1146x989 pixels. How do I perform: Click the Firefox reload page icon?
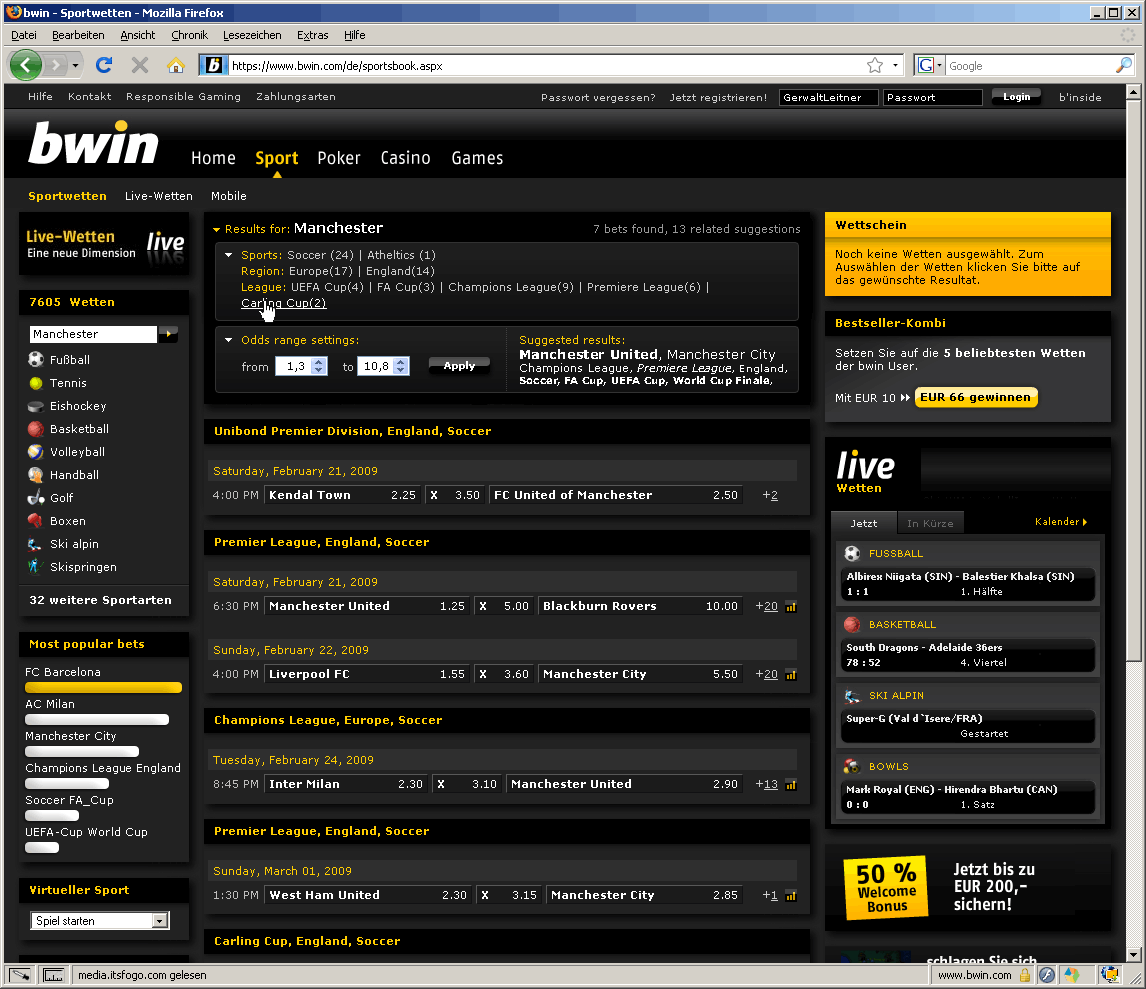click(104, 65)
